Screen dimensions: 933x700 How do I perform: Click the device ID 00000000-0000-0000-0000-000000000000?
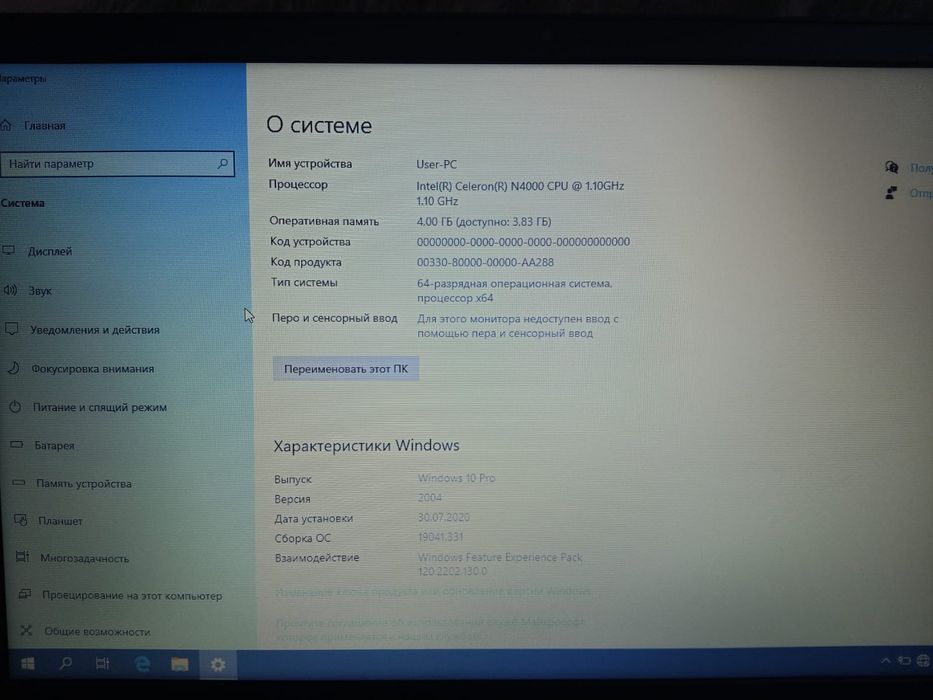pyautogui.click(x=523, y=242)
